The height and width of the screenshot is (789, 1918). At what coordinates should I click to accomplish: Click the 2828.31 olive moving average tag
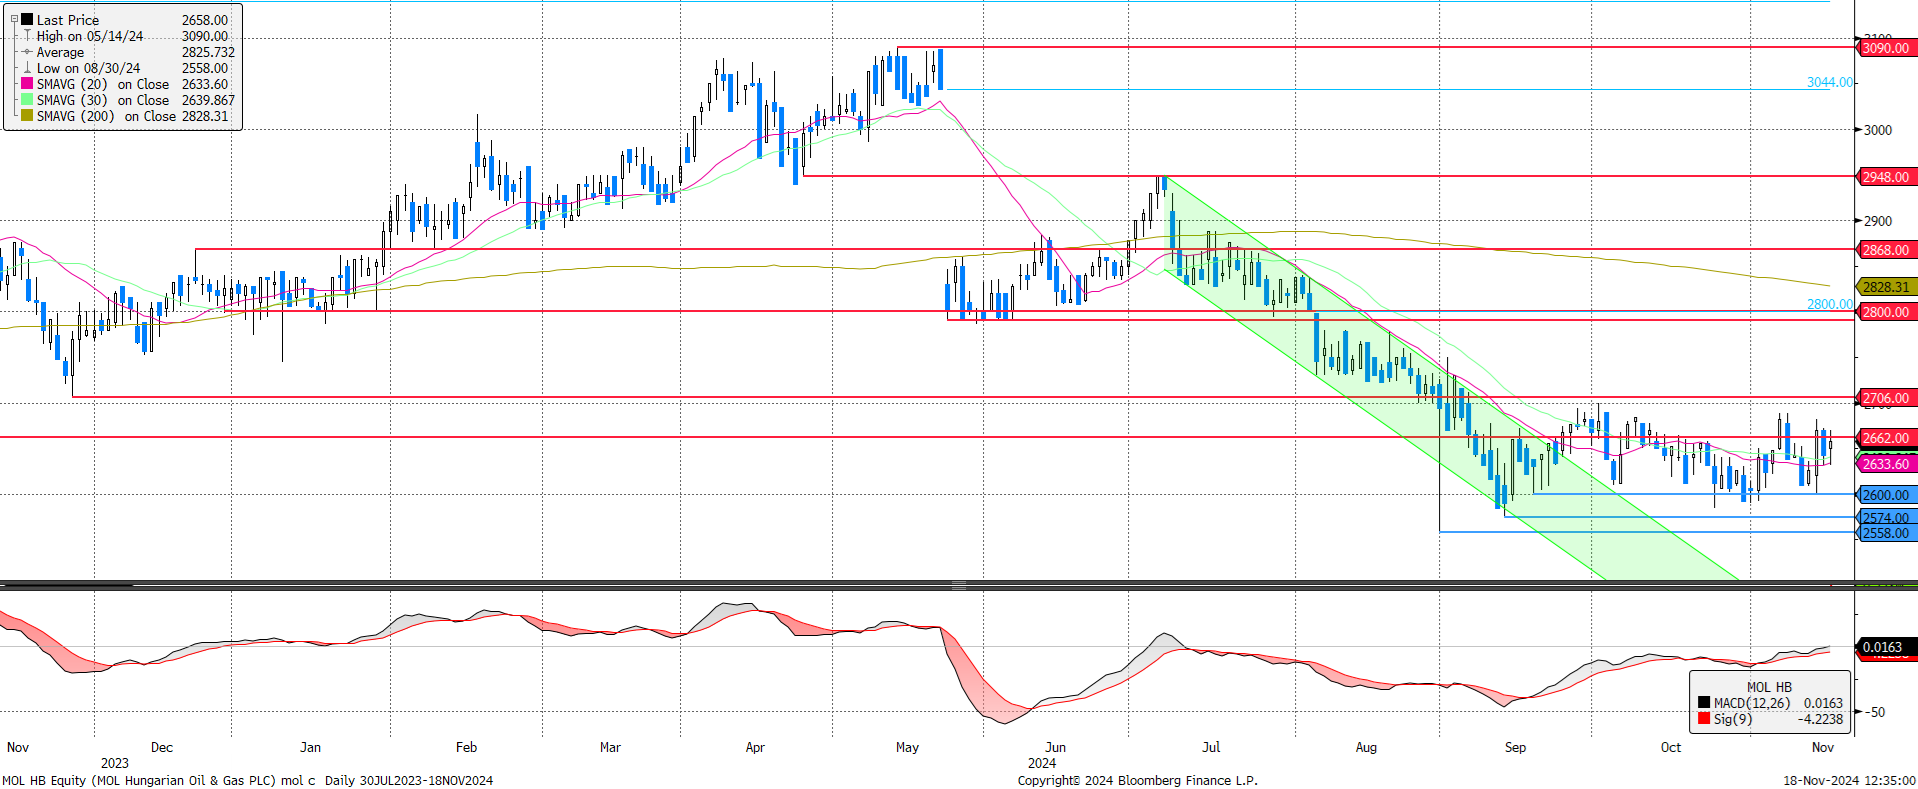click(1886, 287)
